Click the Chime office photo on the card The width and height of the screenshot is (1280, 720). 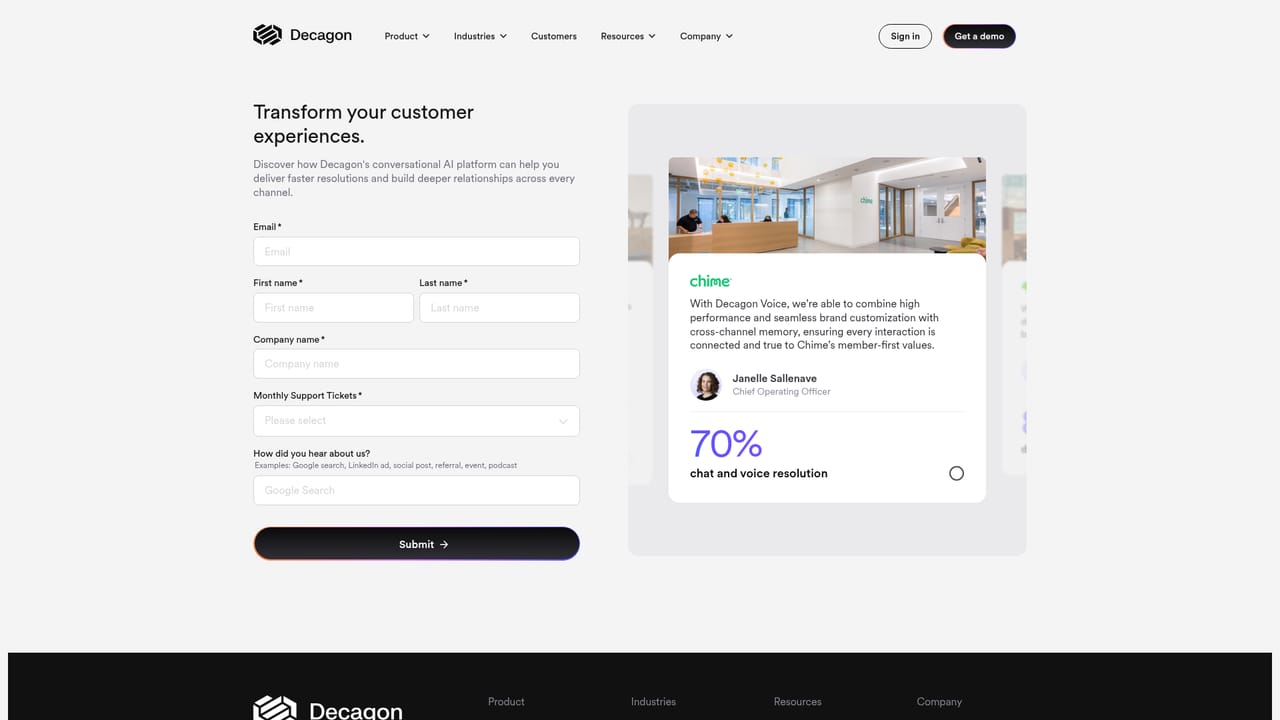pos(827,205)
